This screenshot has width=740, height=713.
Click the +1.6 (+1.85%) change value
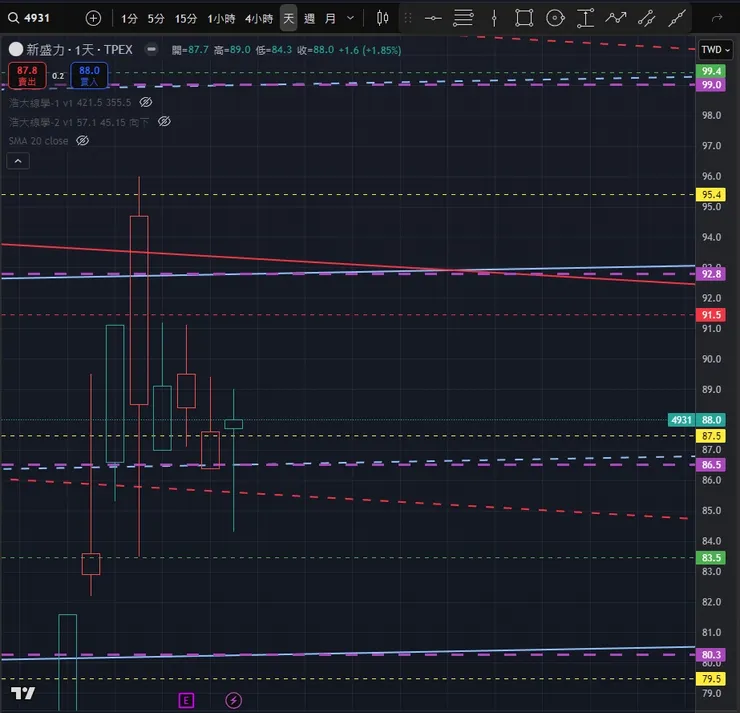[370, 50]
